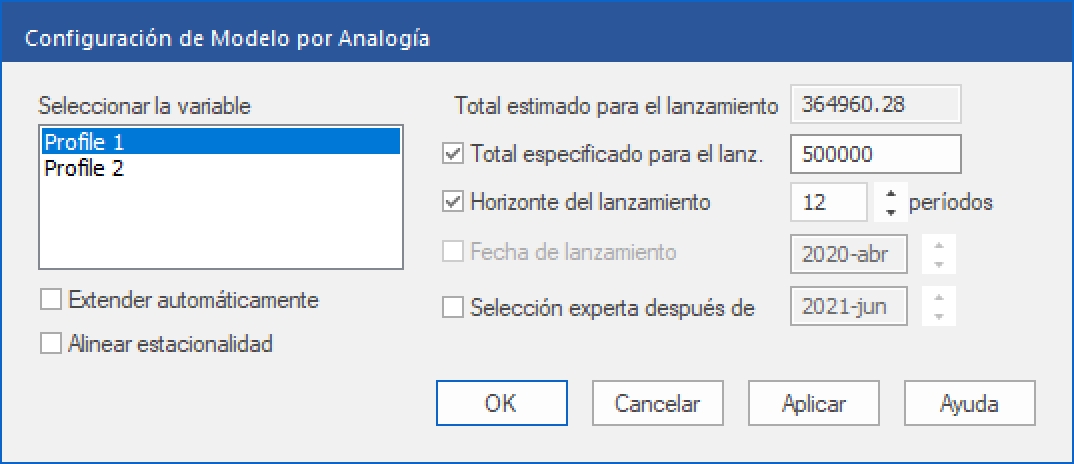Toggle disabled Fecha de lanzamiento checkbox
Viewport: 1074px width, 464px height.
[x=452, y=252]
